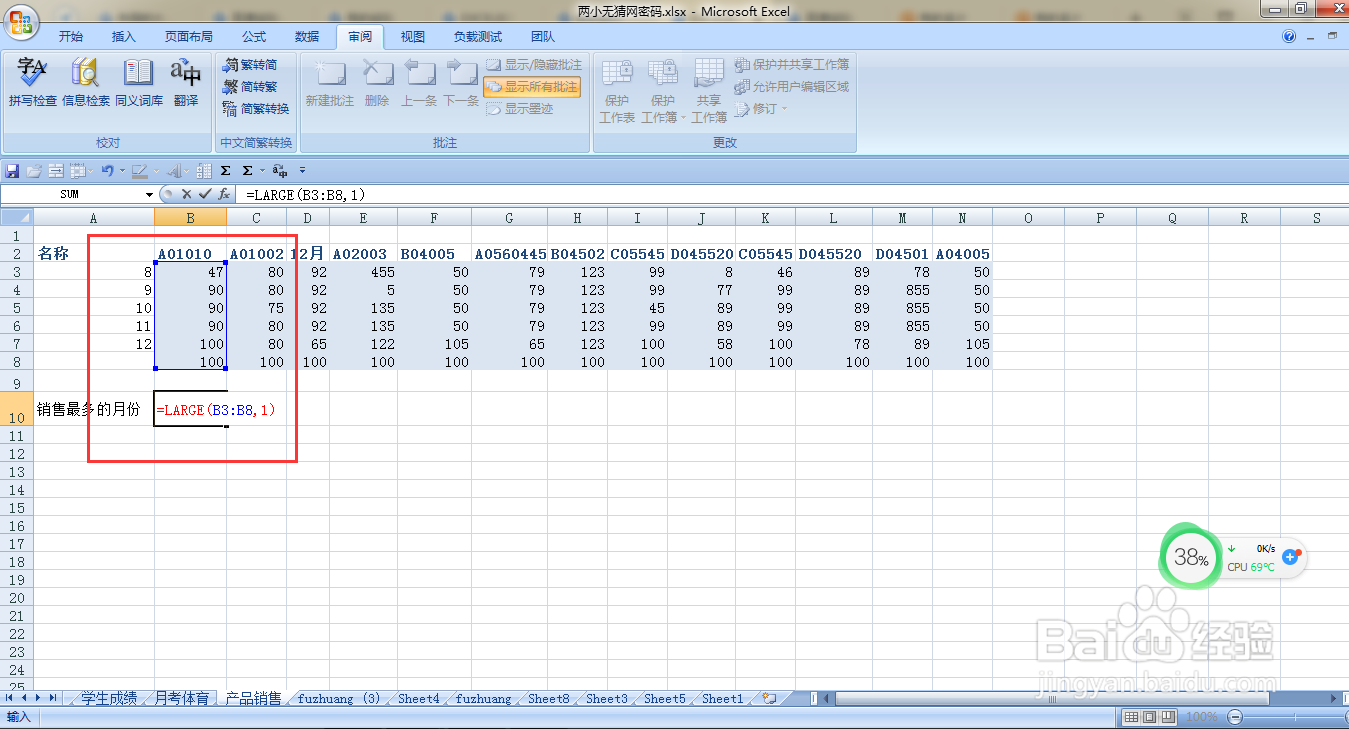This screenshot has height=729, width=1349.
Task: Customize Quick Access Toolbar dropdown
Action: point(303,171)
